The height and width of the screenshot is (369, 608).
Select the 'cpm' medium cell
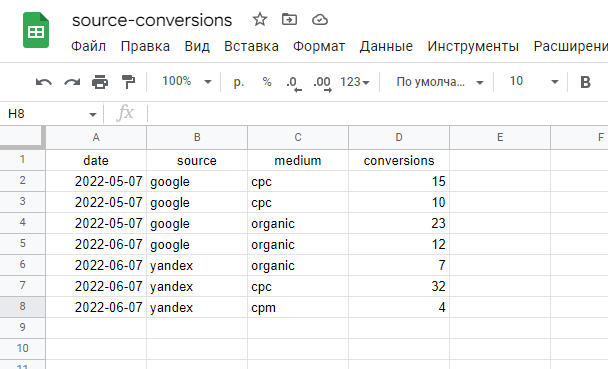pos(298,307)
